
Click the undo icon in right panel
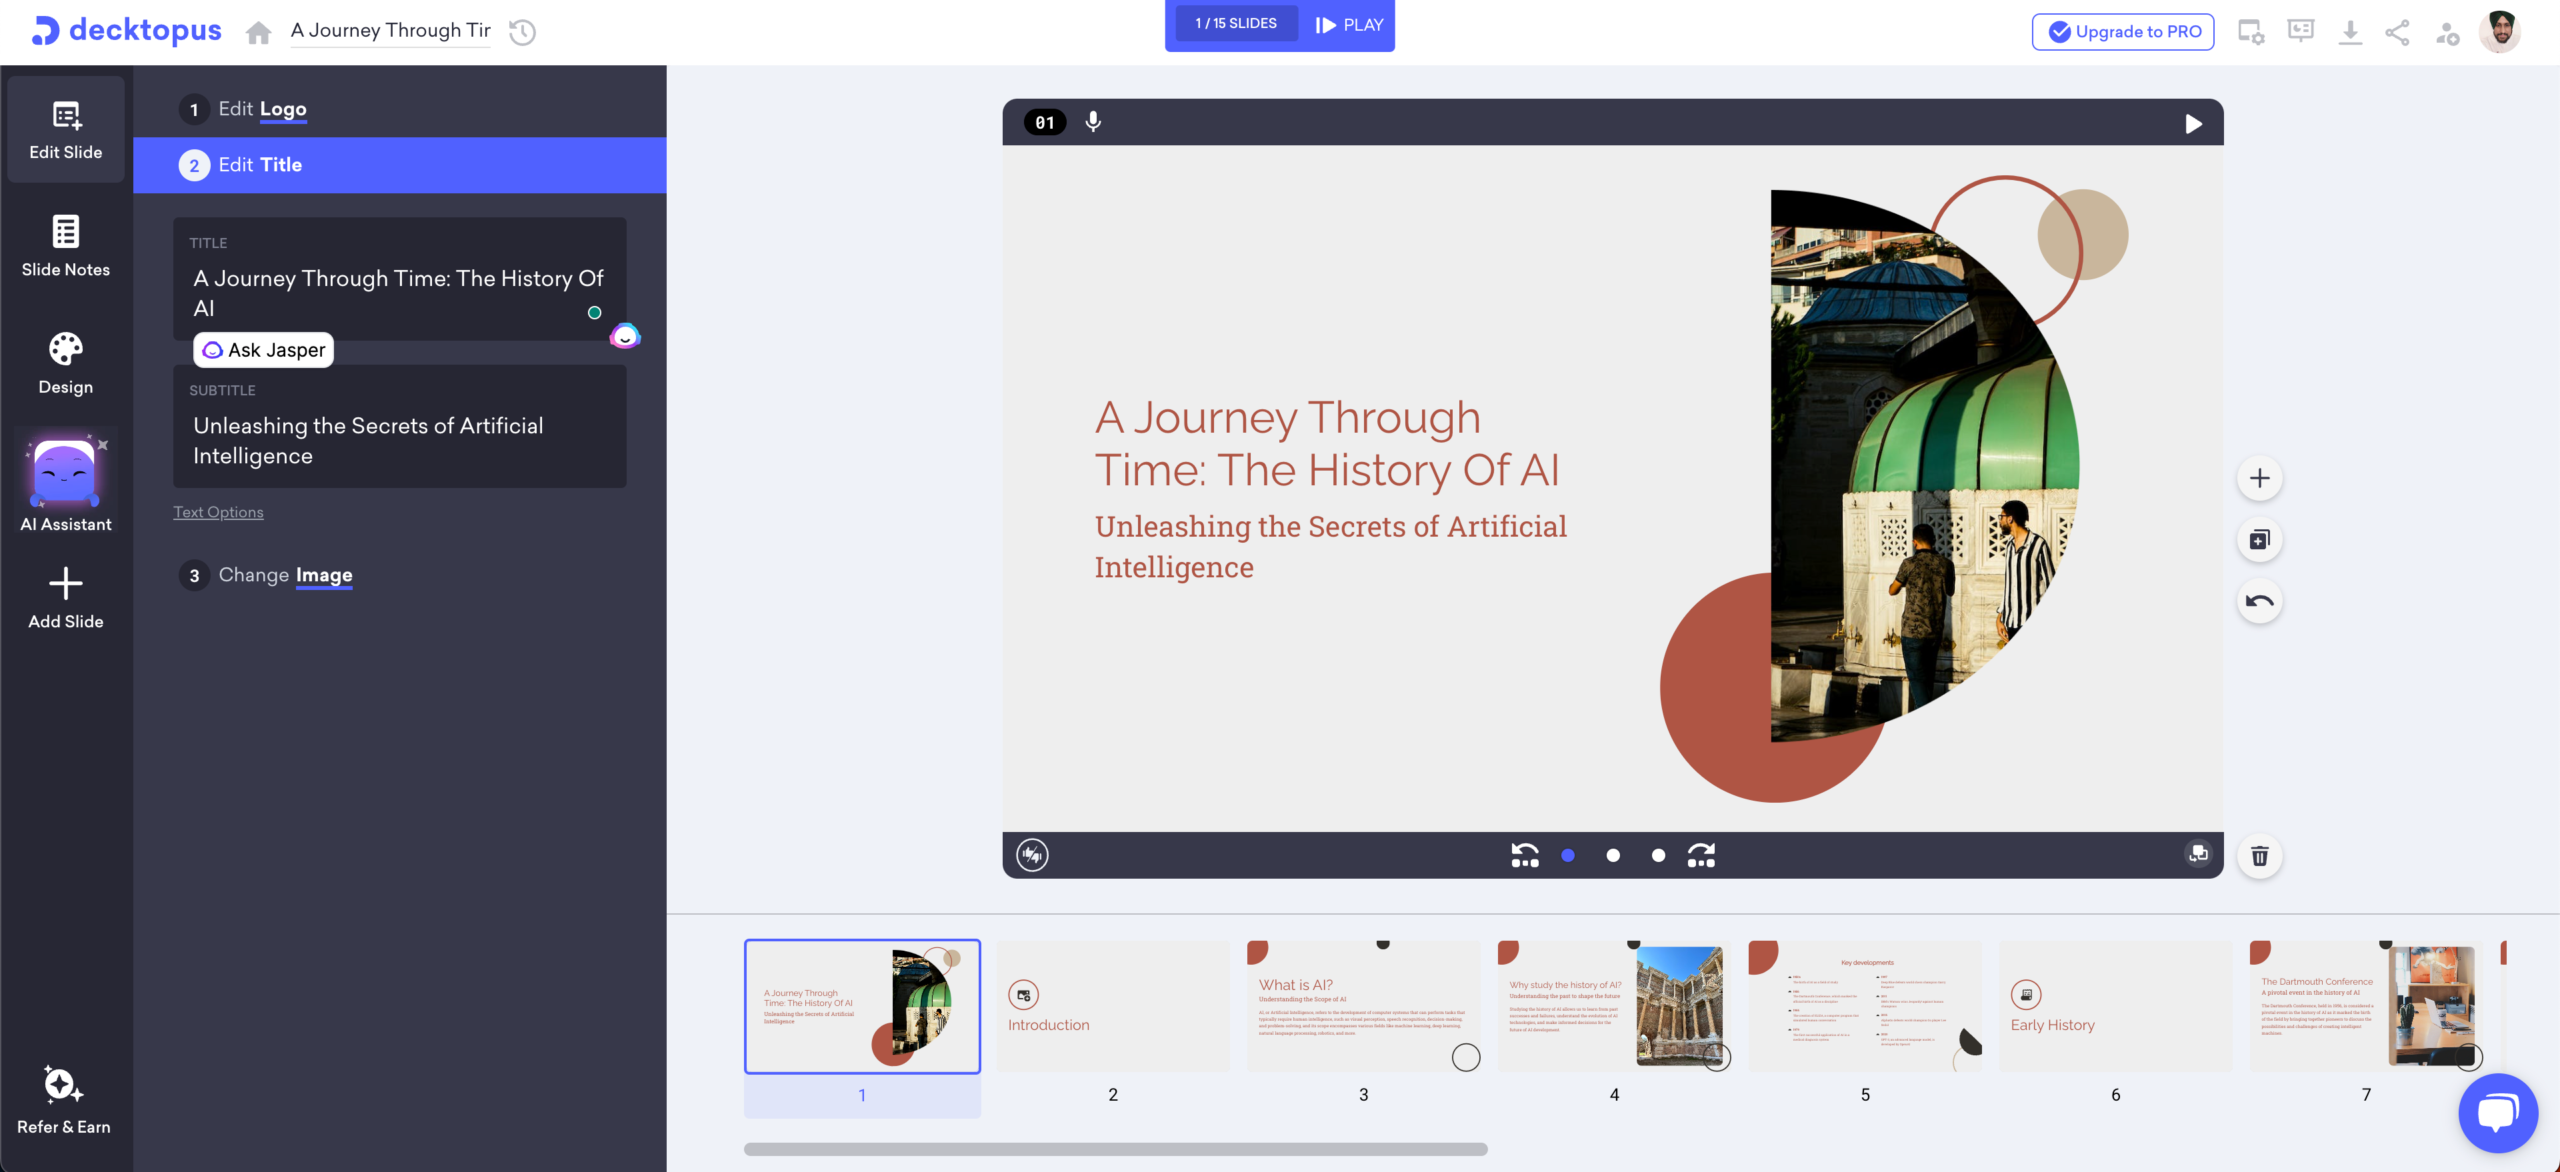pos(2260,601)
